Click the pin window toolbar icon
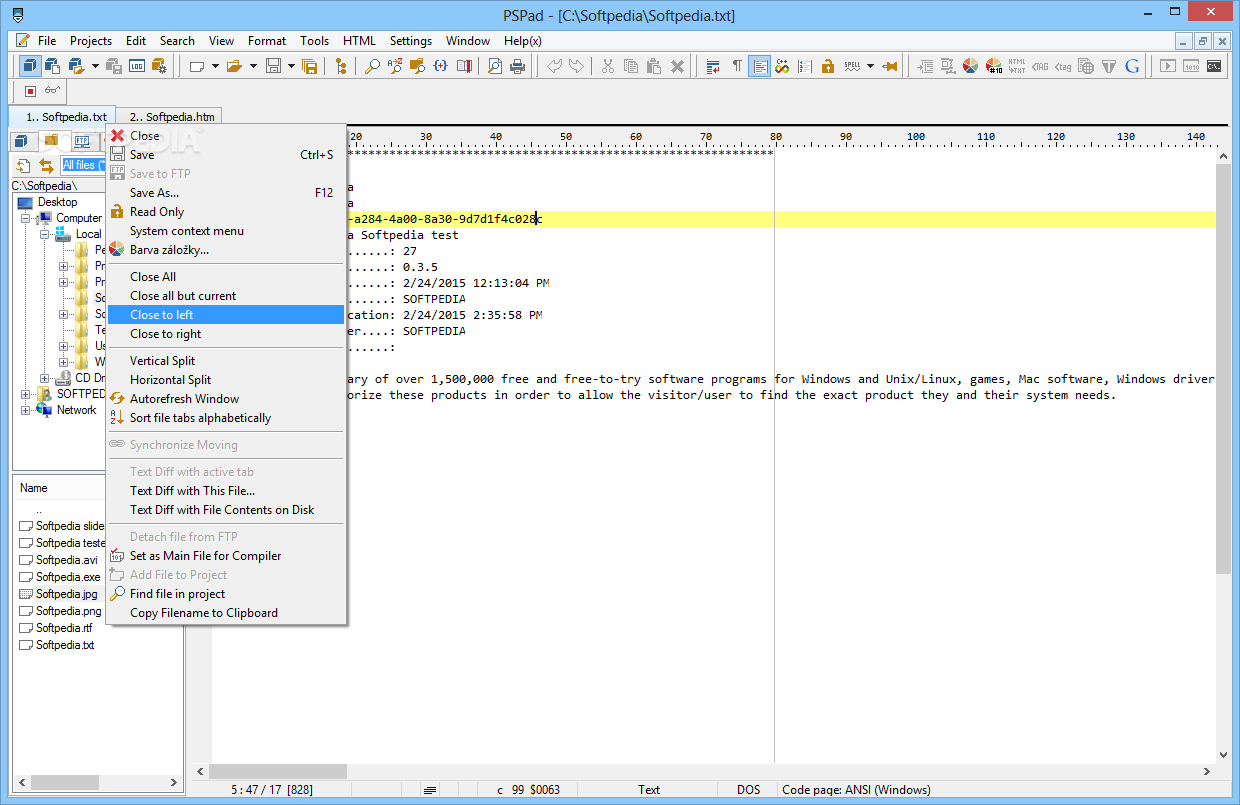The width and height of the screenshot is (1240, 805). pos(889,66)
